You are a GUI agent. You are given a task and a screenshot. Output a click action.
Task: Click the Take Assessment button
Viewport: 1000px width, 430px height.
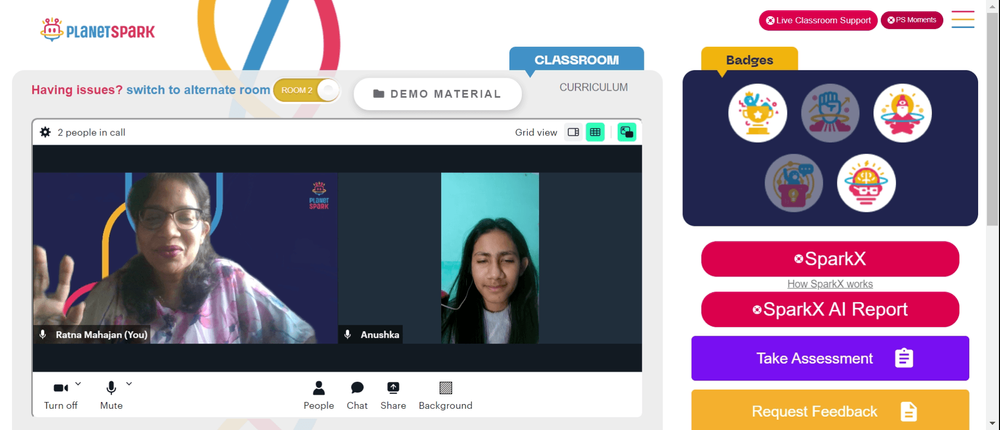[830, 358]
